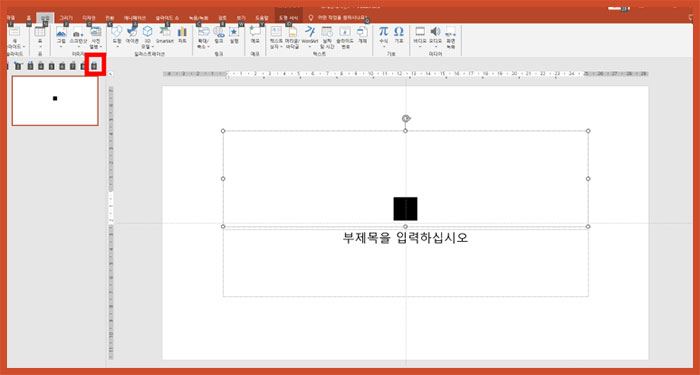This screenshot has height=375, width=700.
Task: Select slide 1 thumbnail in the panel
Action: click(x=55, y=100)
